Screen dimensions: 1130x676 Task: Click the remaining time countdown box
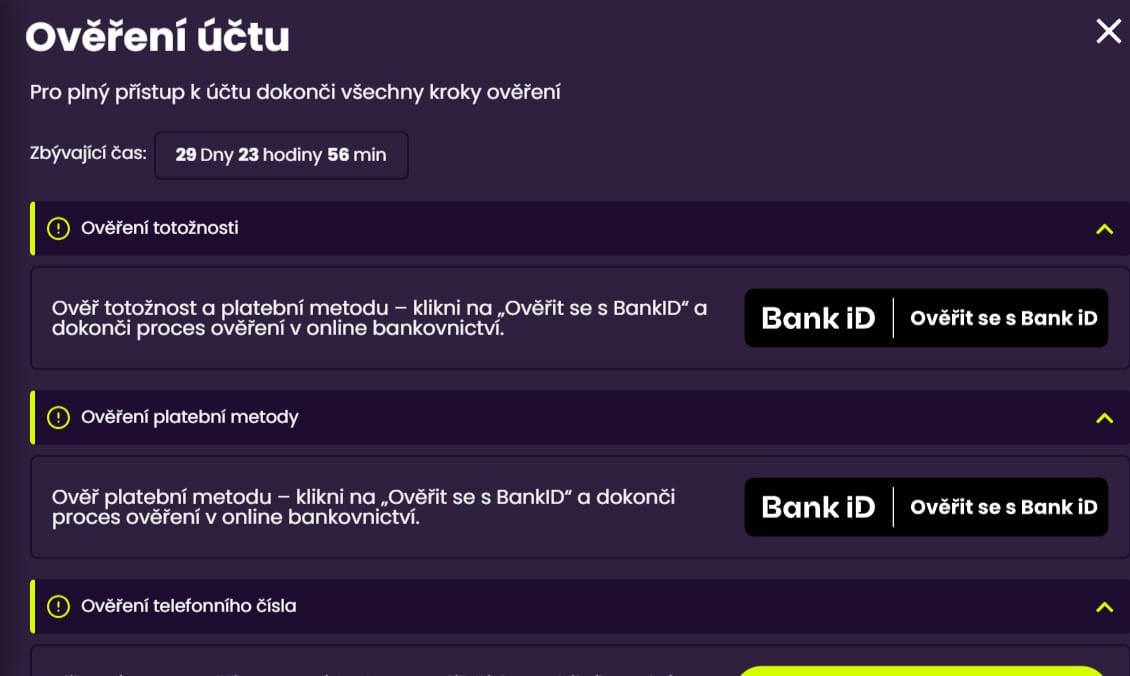[x=281, y=155]
